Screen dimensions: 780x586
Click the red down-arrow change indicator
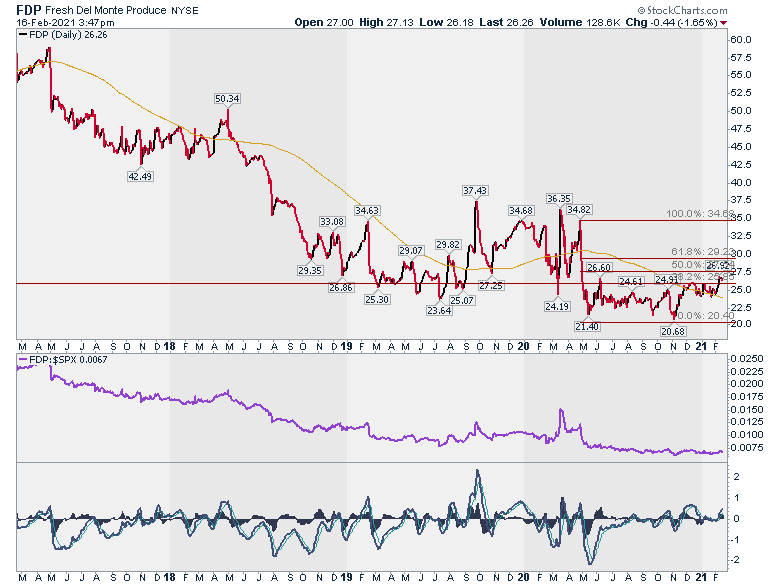(x=723, y=23)
